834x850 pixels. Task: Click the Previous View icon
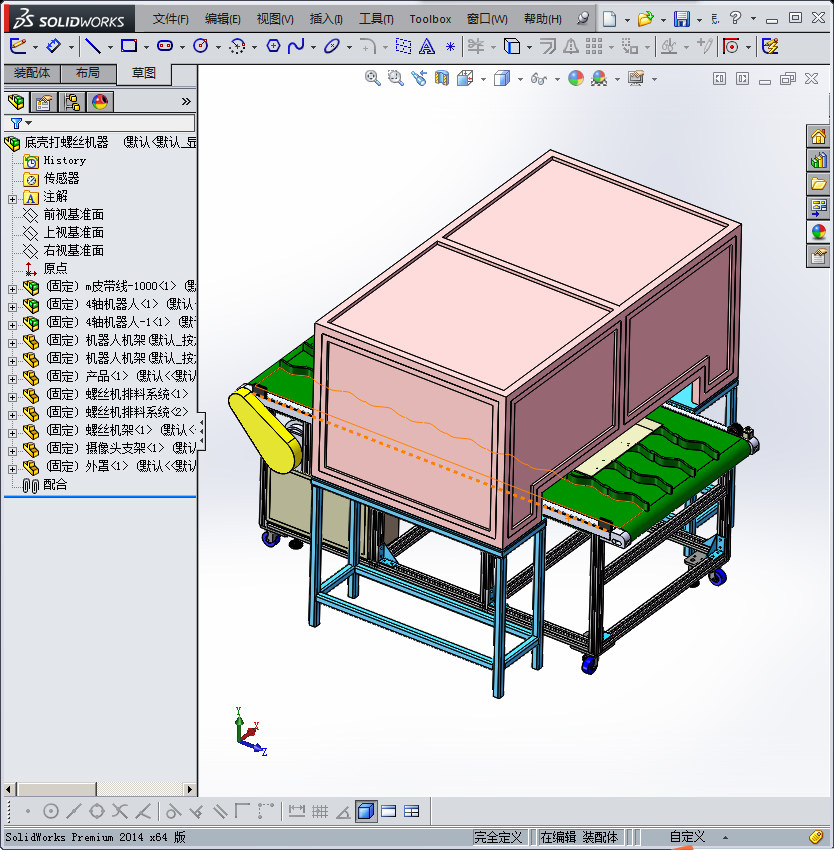(x=419, y=79)
